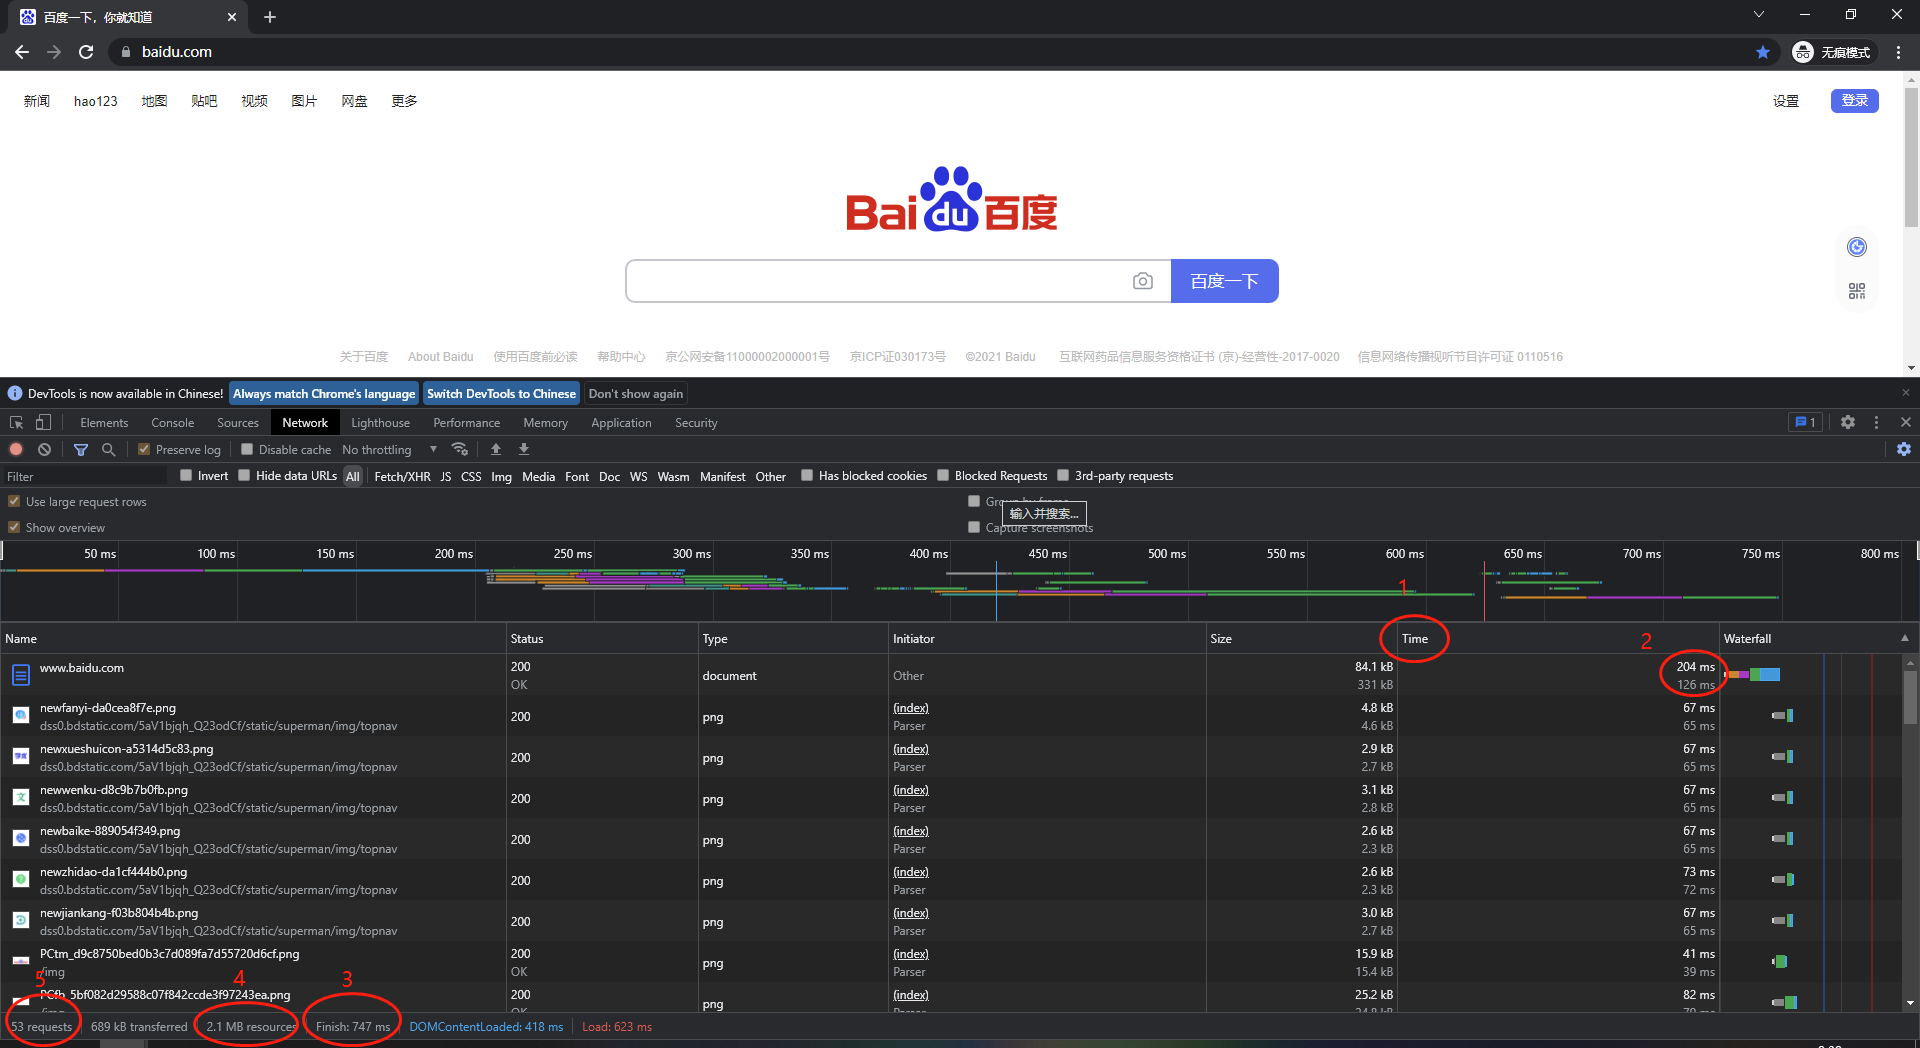Image resolution: width=1920 pixels, height=1048 pixels.
Task: Open DevTools settings gear icon
Action: (1848, 422)
